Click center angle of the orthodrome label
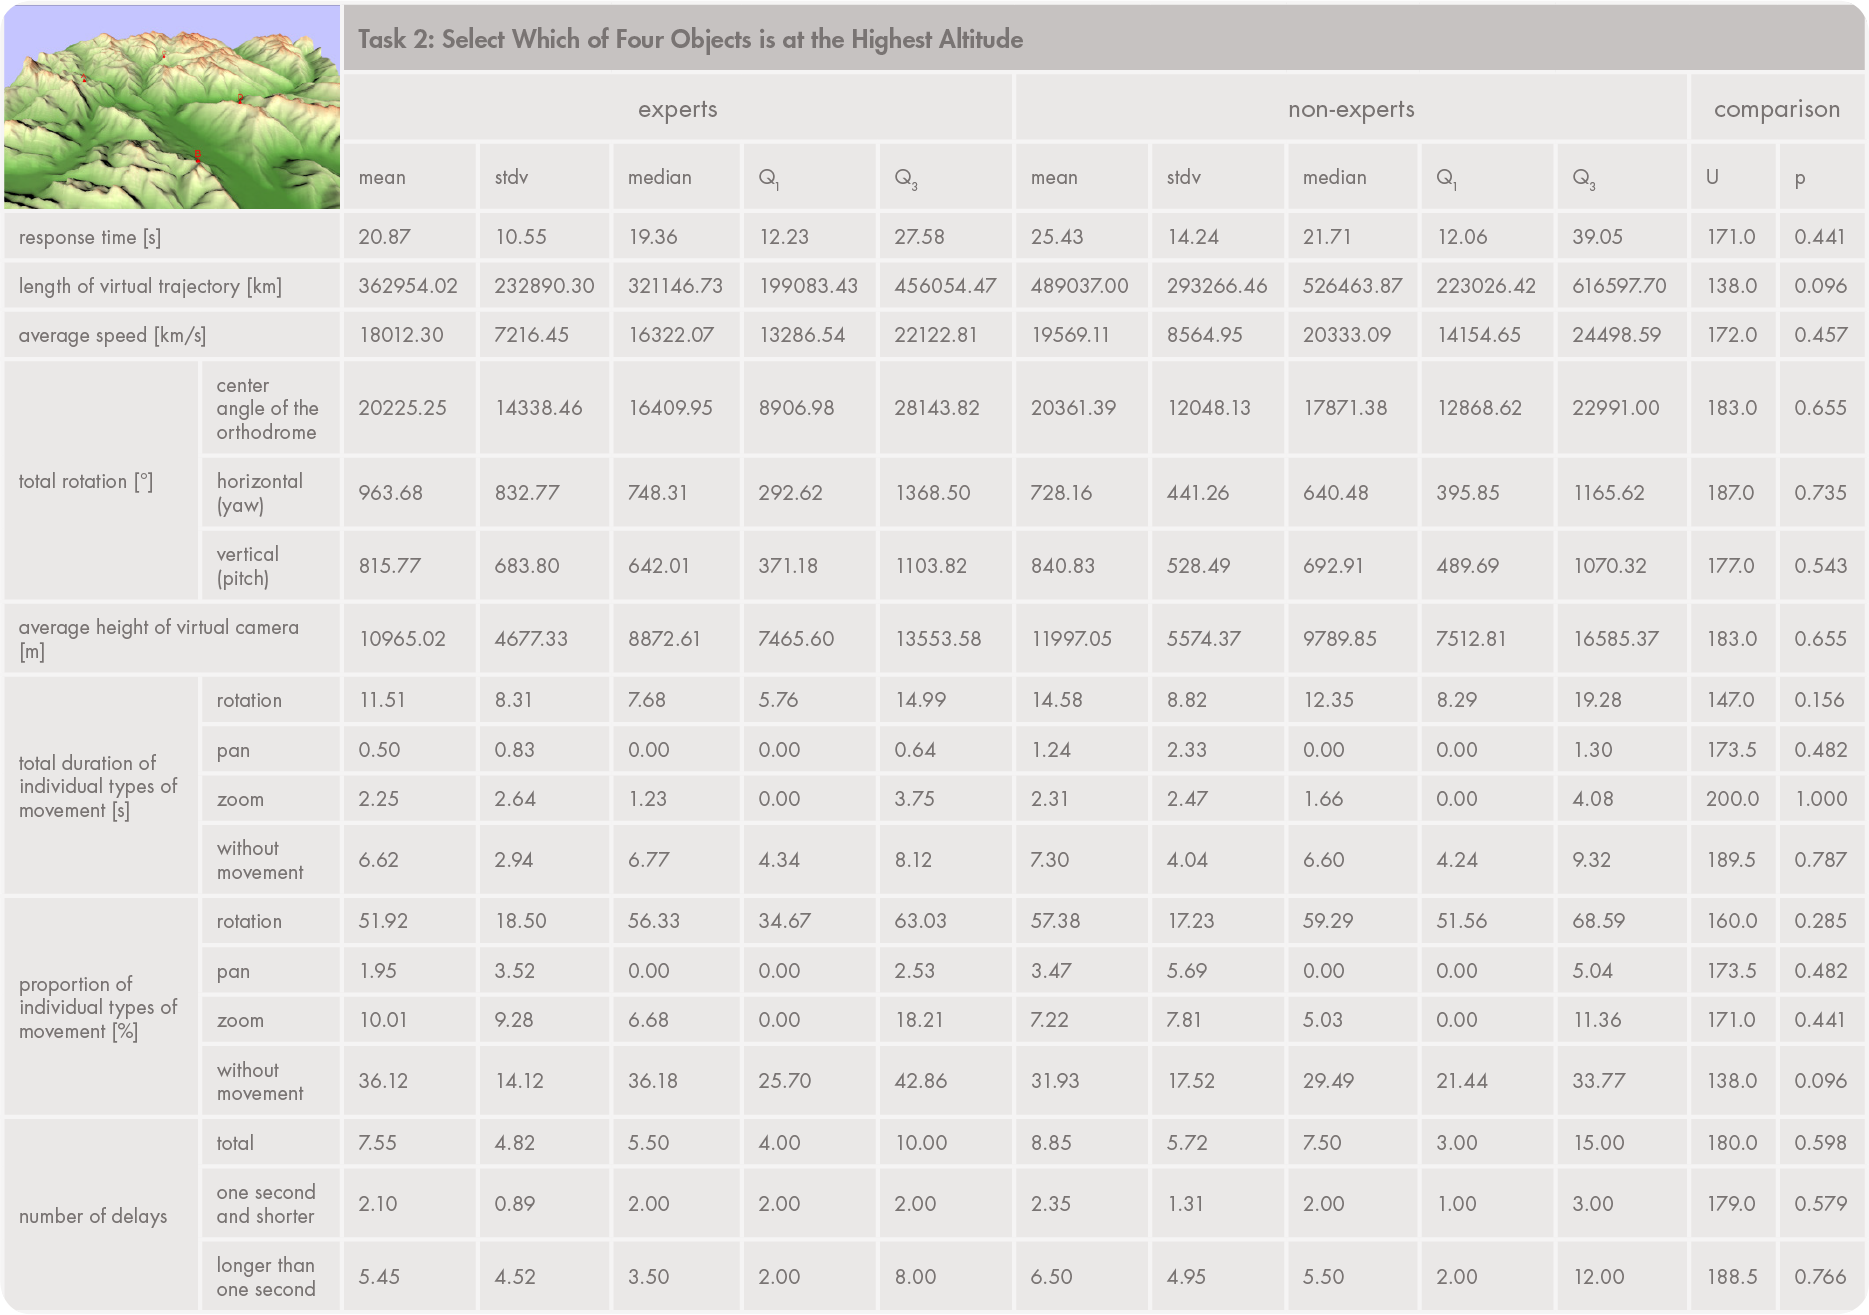The width and height of the screenshot is (1869, 1315). pyautogui.click(x=267, y=408)
